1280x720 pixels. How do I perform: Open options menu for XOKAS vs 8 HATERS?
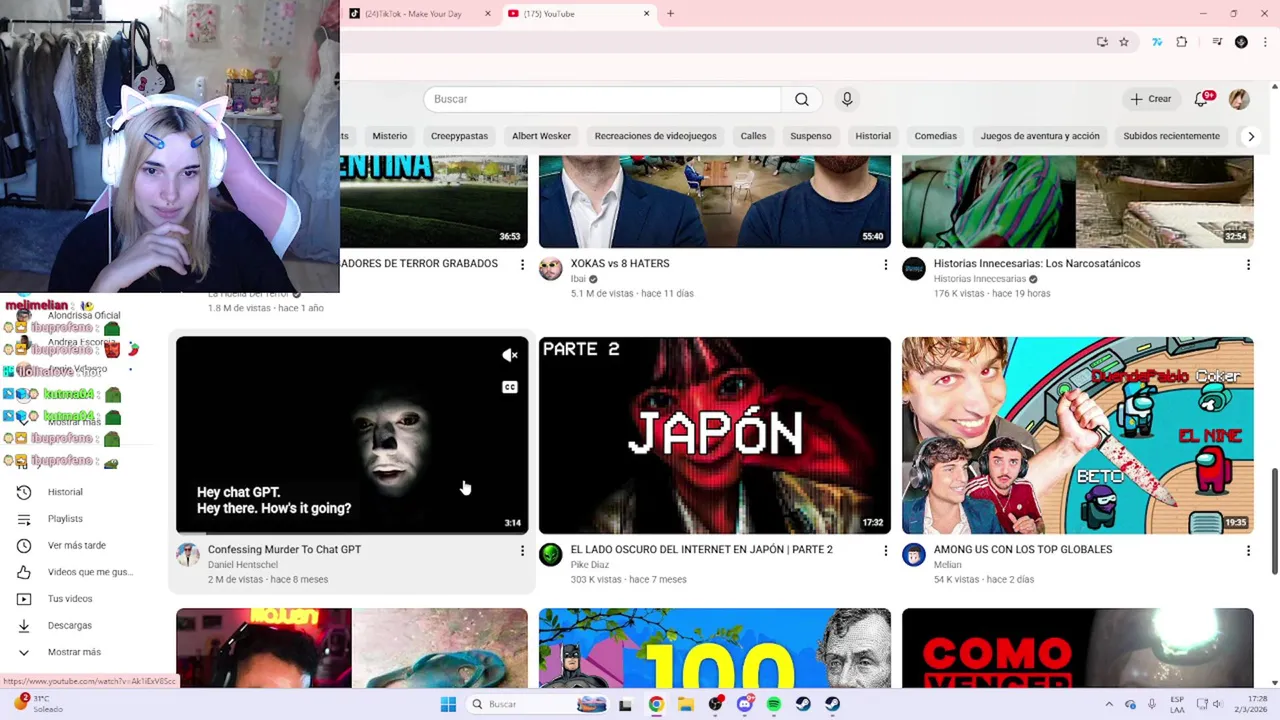(x=885, y=265)
